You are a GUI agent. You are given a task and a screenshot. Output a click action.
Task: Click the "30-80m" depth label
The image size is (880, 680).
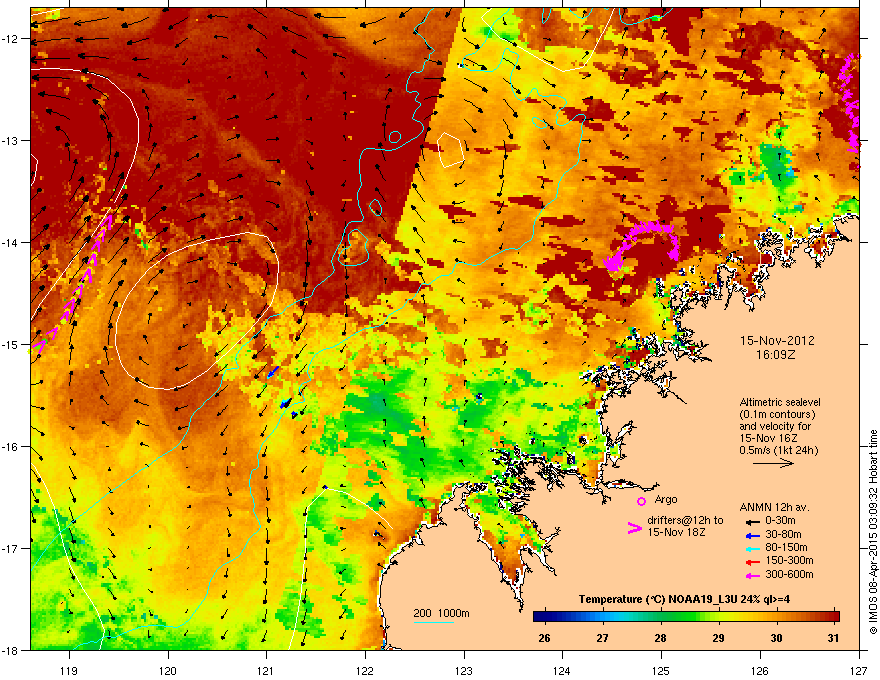pos(783,535)
